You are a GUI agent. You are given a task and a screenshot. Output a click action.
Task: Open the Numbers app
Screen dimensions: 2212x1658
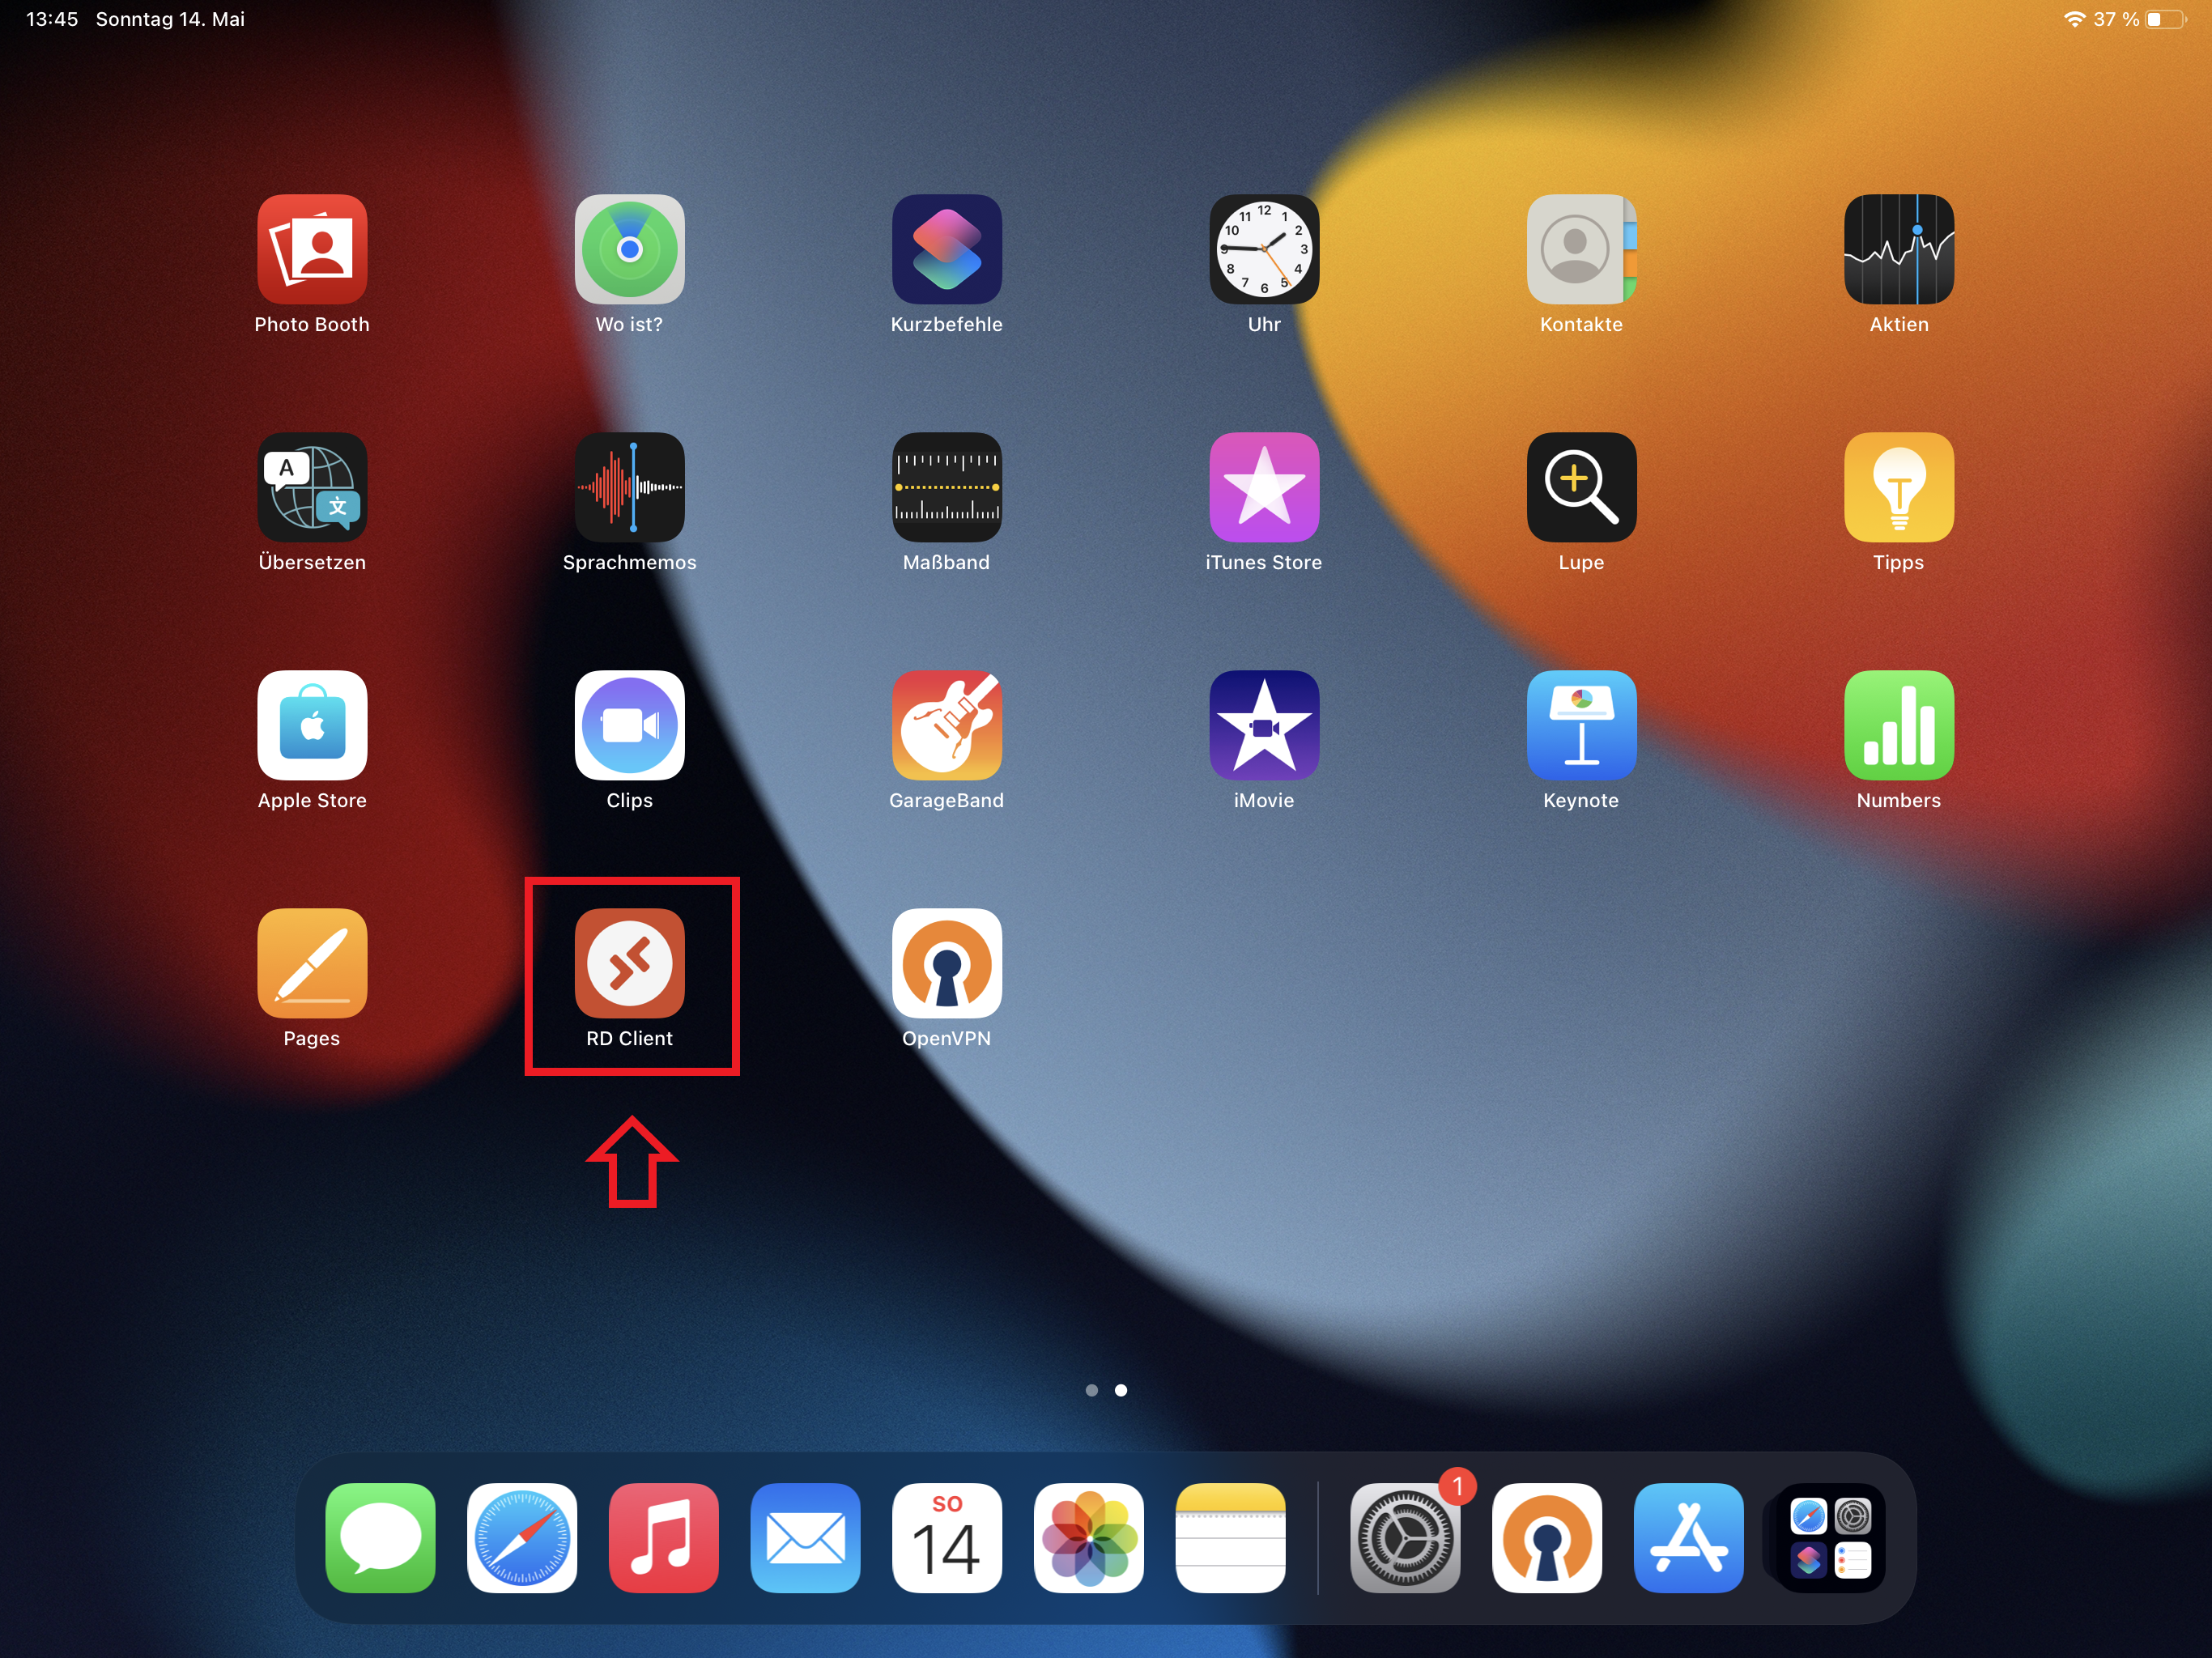1899,725
